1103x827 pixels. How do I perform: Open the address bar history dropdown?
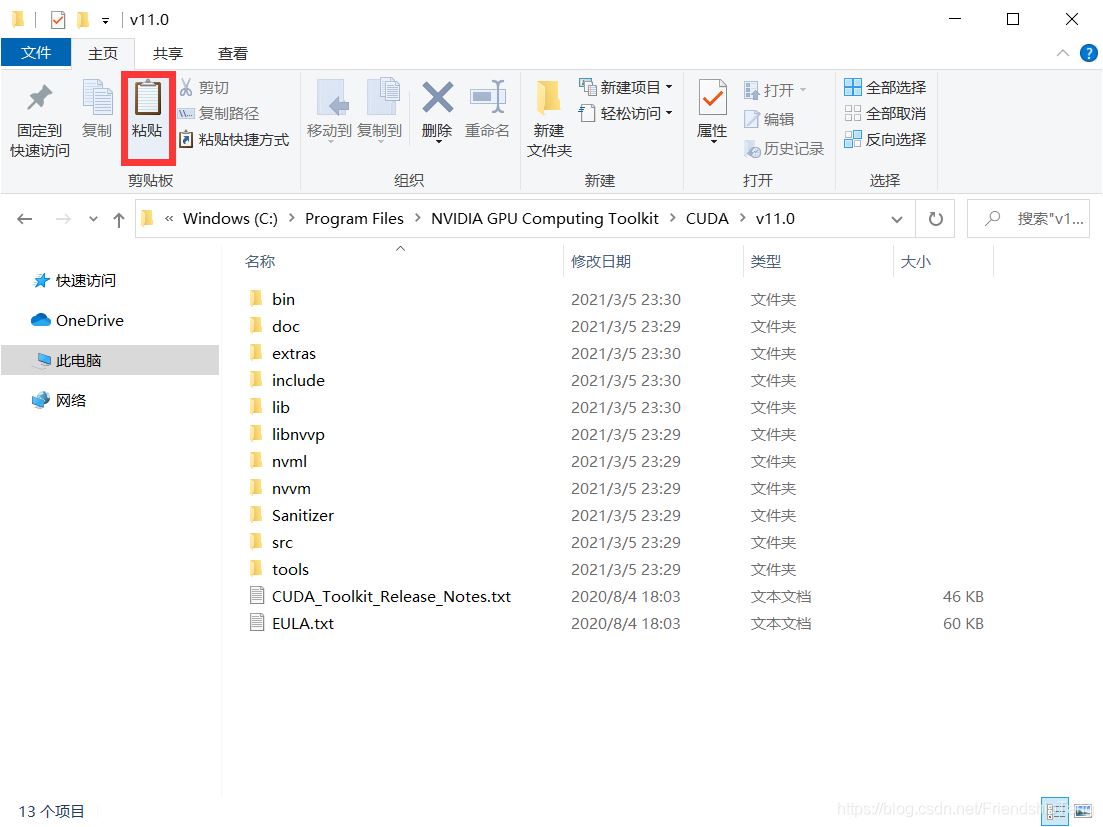(896, 219)
